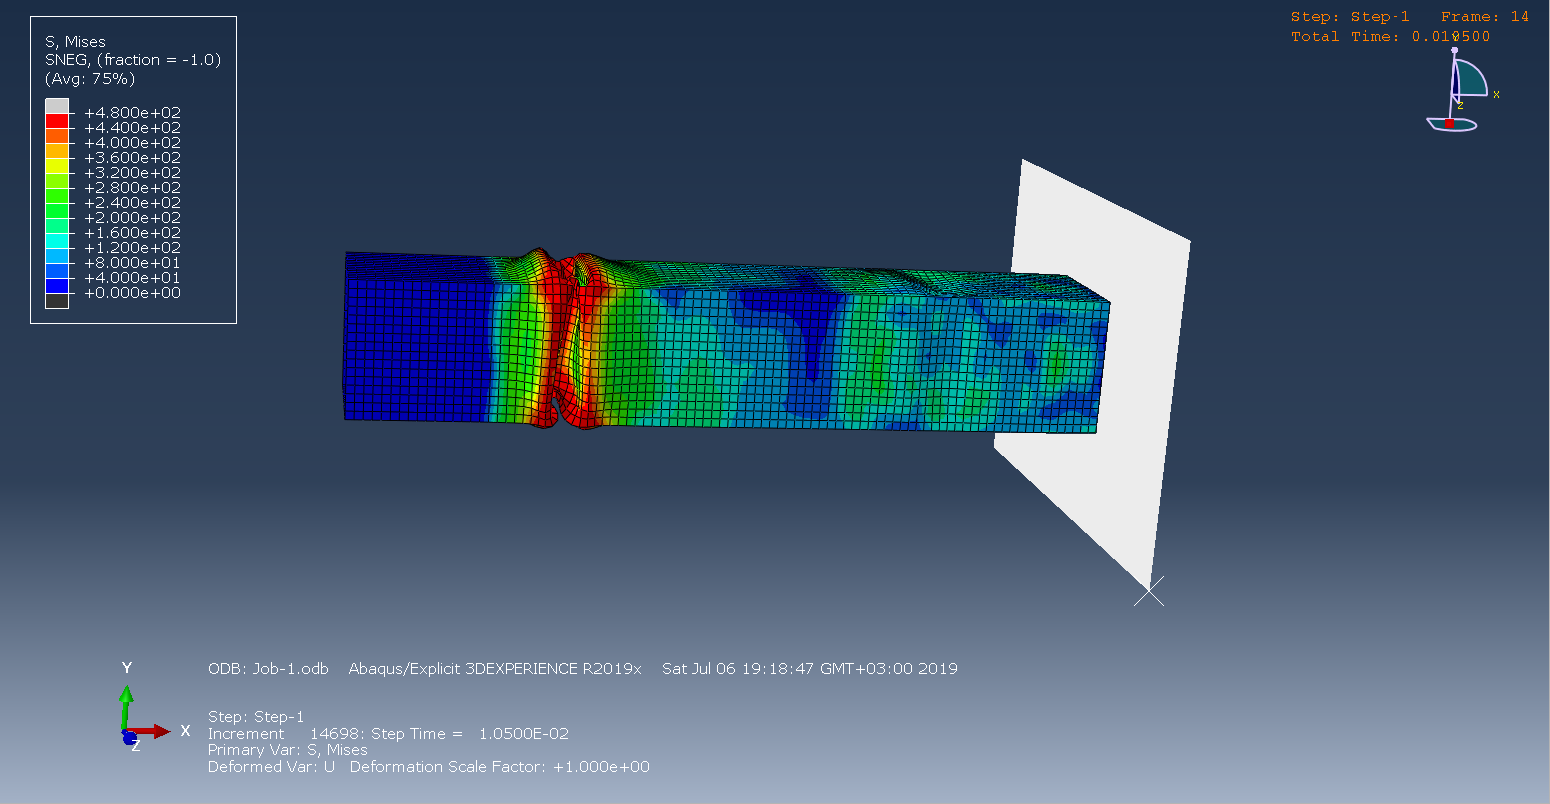This screenshot has height=804, width=1550.
Task: Click the yellow legend color swatch
Action: point(57,165)
